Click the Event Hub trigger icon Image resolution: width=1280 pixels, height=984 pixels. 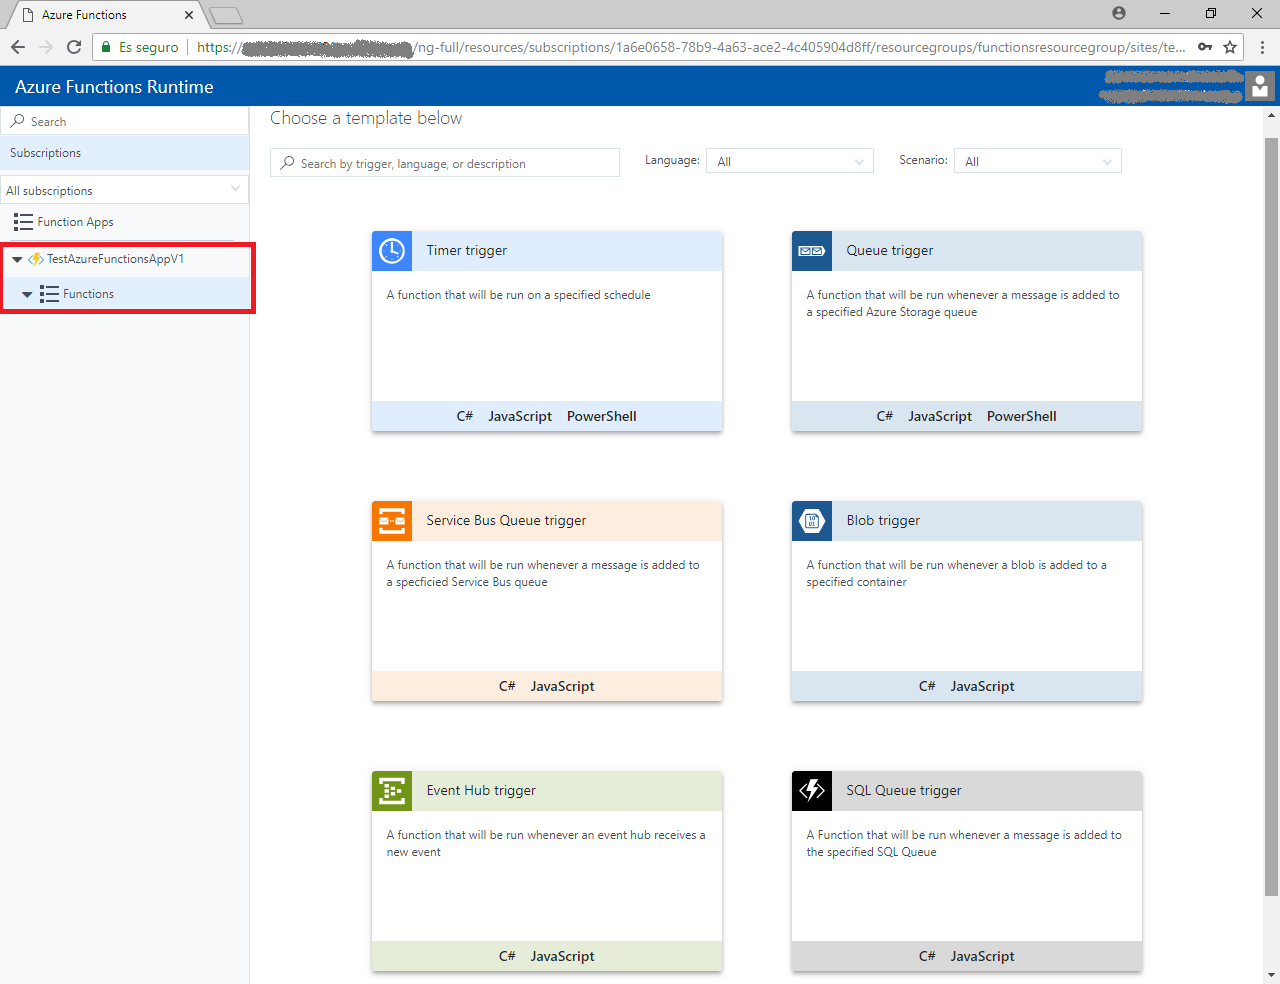click(392, 791)
